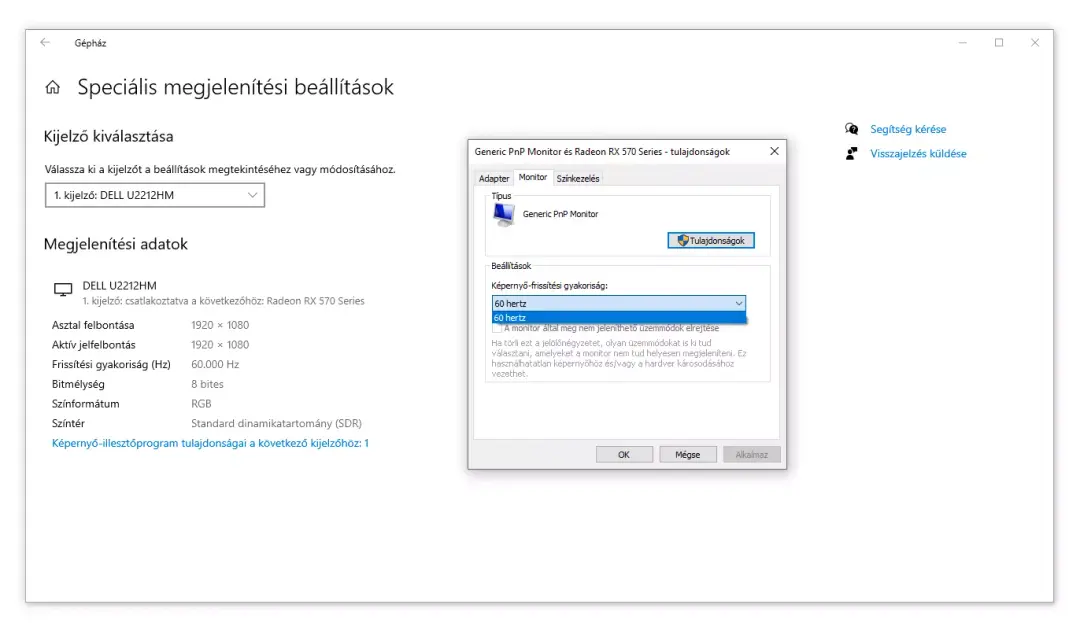Viewport: 1080px width, 623px height.
Task: Open the 1. kijelző: DELL U2212HM dropdown
Action: coord(155,196)
